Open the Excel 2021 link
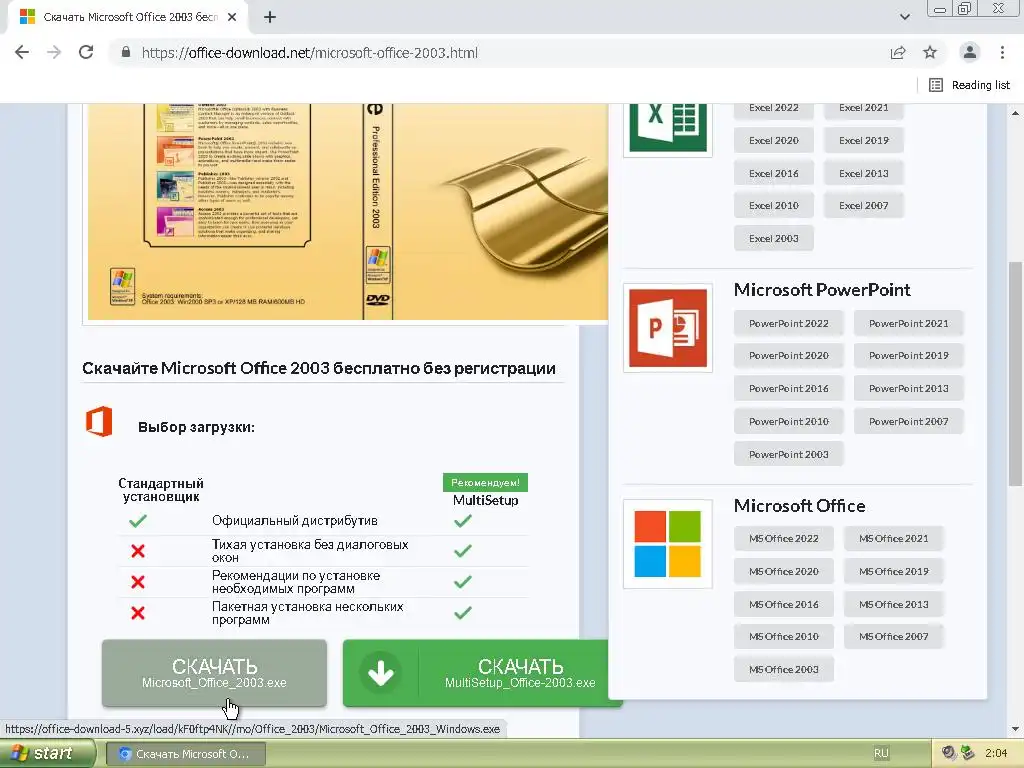The height and width of the screenshot is (768, 1024). [863, 108]
